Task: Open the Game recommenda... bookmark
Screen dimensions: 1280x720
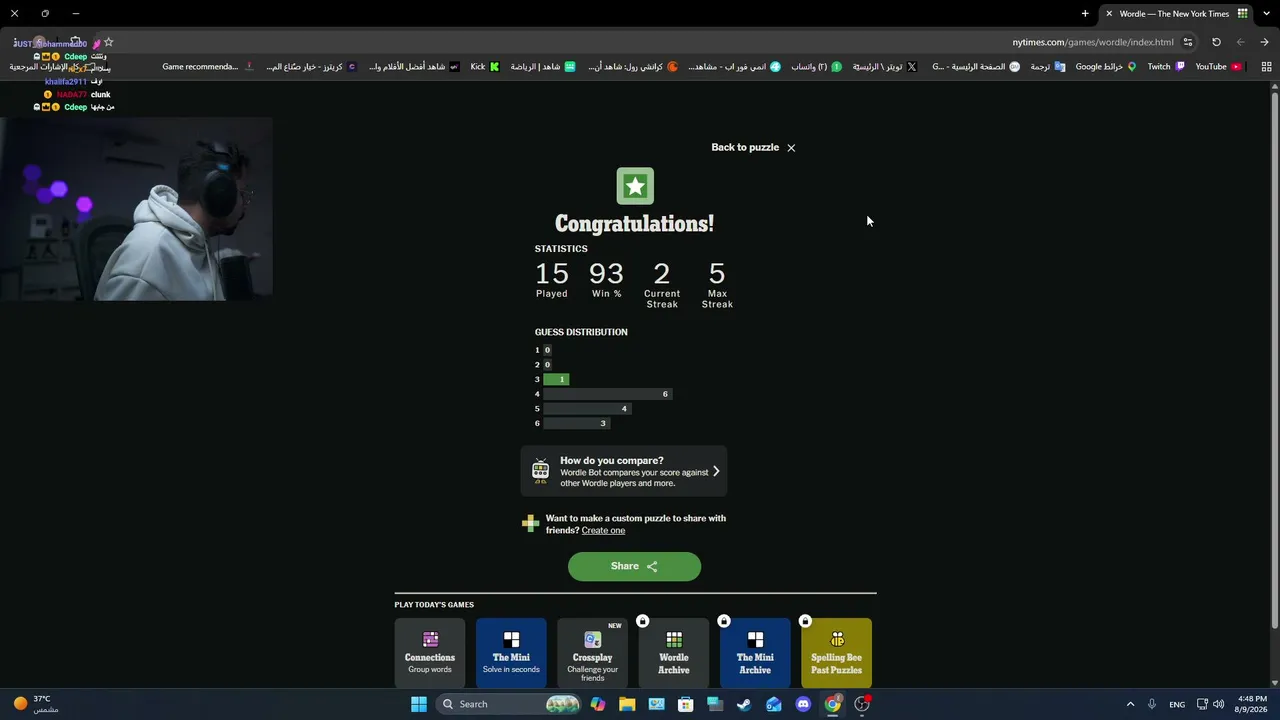Action: pos(209,67)
